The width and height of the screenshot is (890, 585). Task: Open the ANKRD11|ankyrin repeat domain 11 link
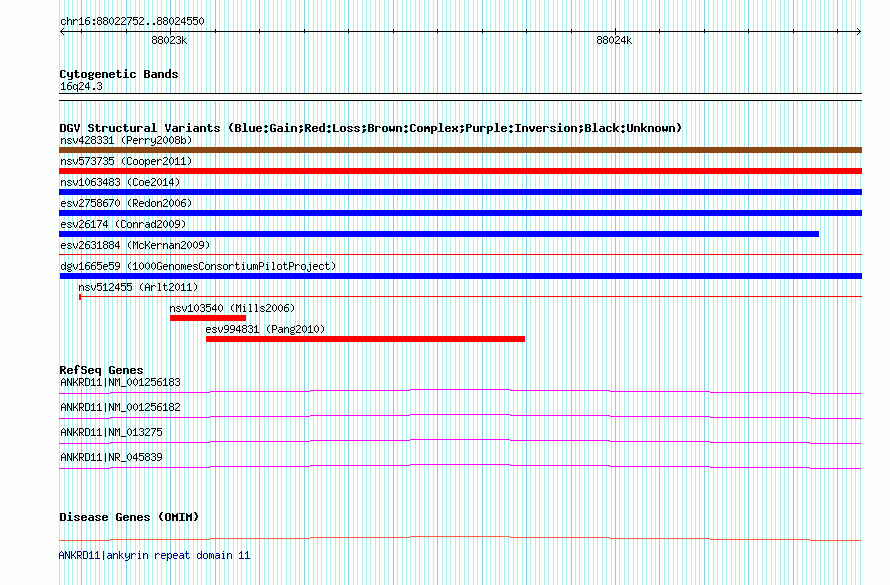154,555
